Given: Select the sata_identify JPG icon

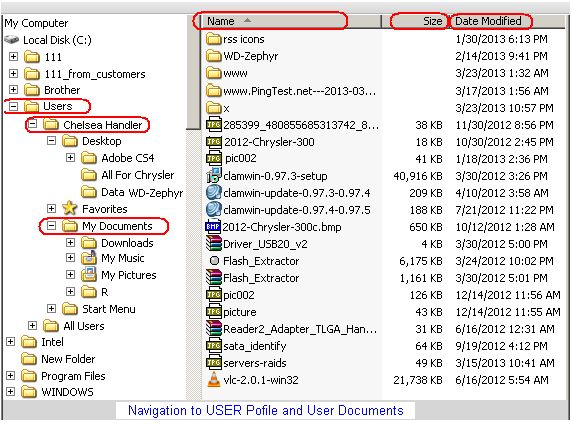Looking at the screenshot, I should pos(214,345).
